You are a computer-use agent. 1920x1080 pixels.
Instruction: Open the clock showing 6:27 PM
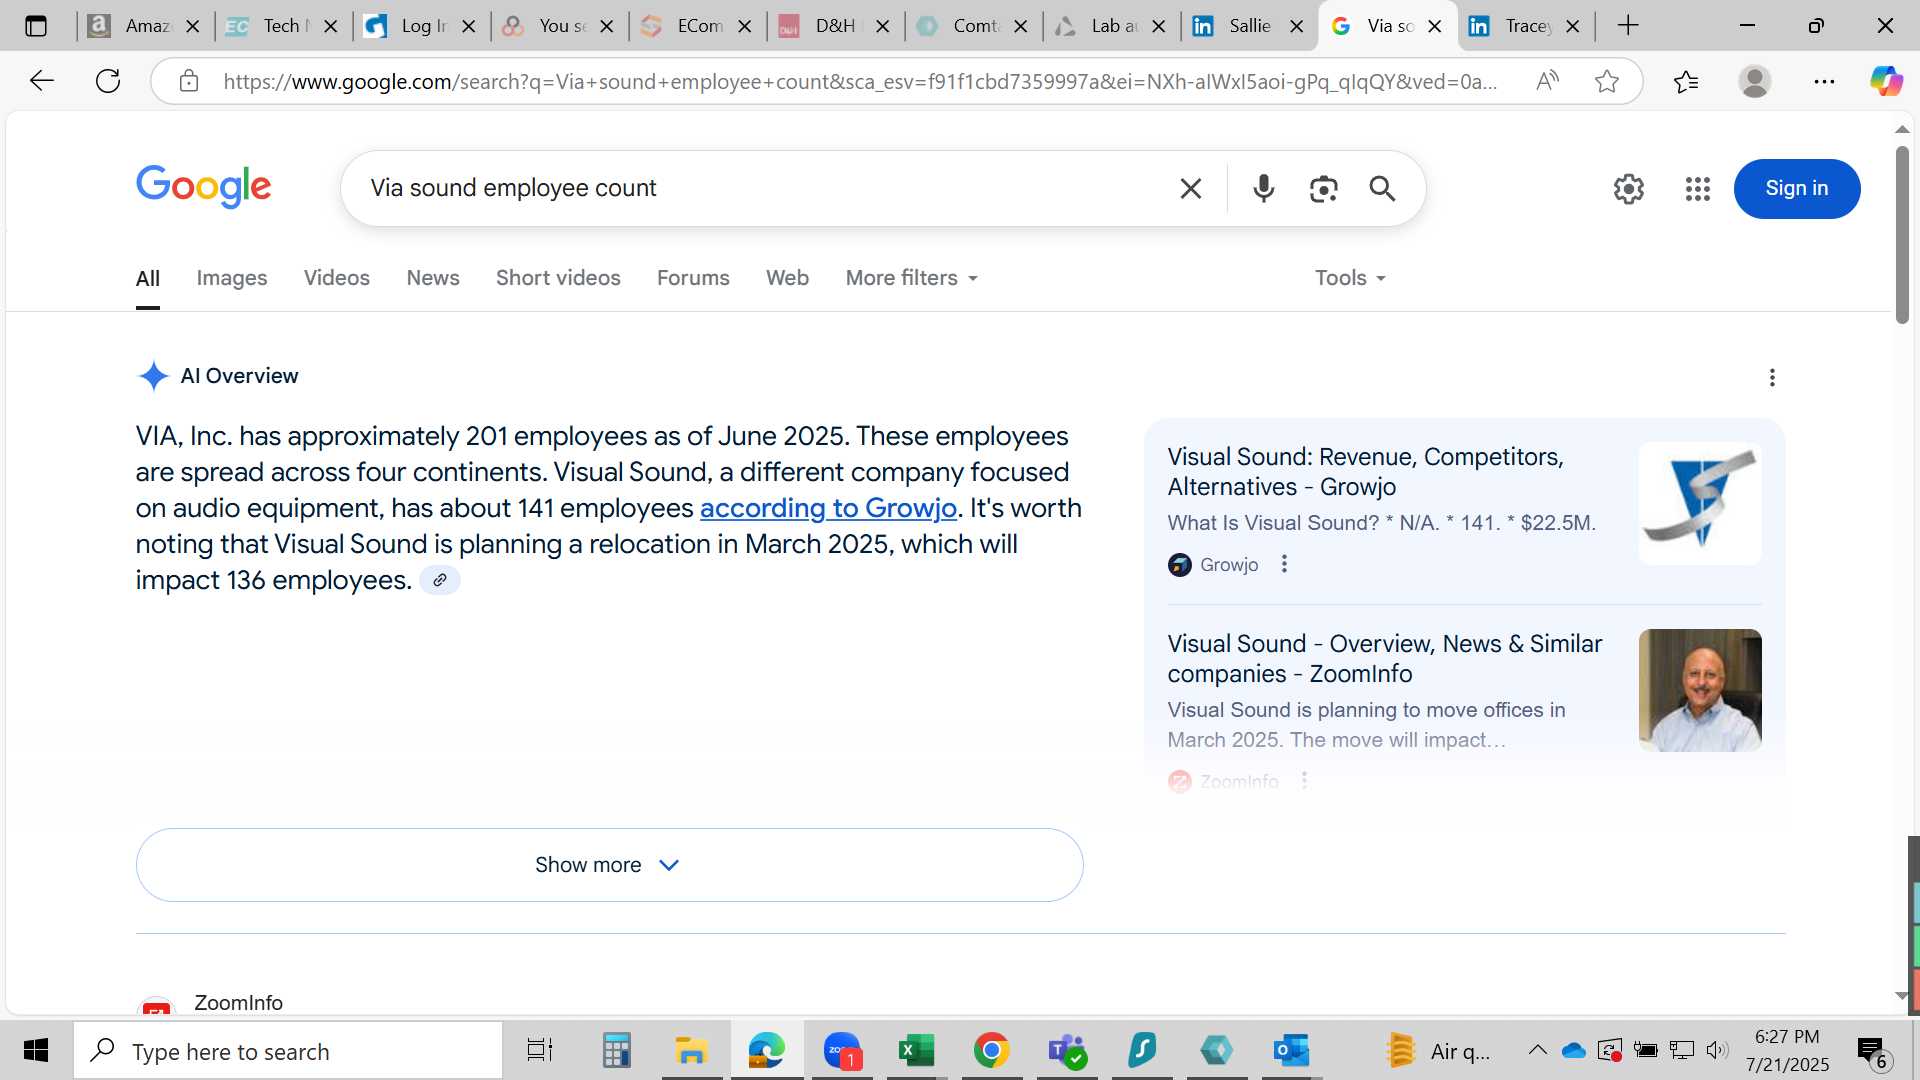click(x=1787, y=1050)
